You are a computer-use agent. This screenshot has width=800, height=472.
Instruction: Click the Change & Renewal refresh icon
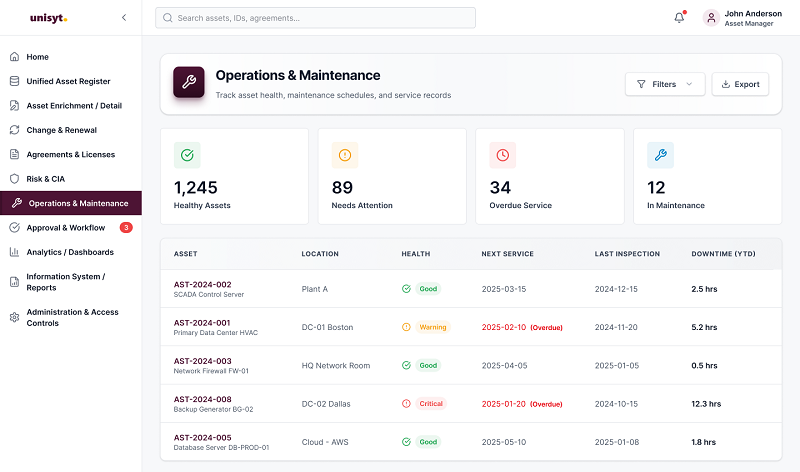click(x=14, y=130)
